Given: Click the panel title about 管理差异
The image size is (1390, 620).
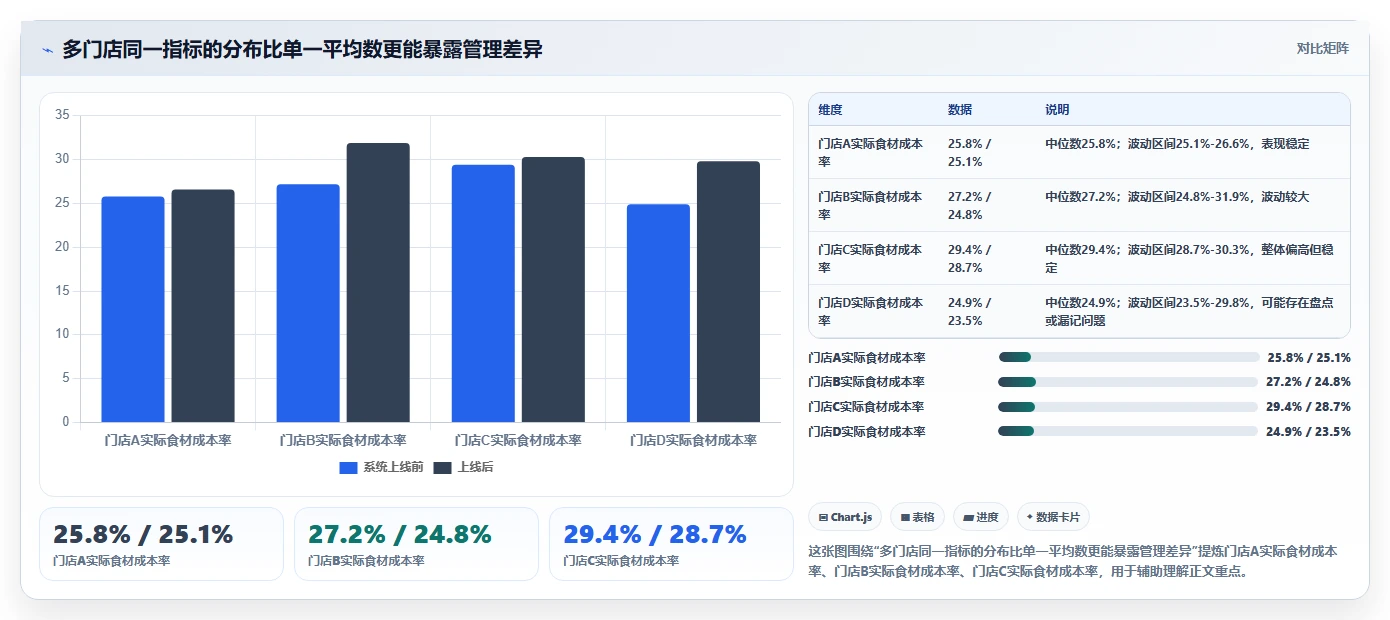Looking at the screenshot, I should click(x=302, y=49).
